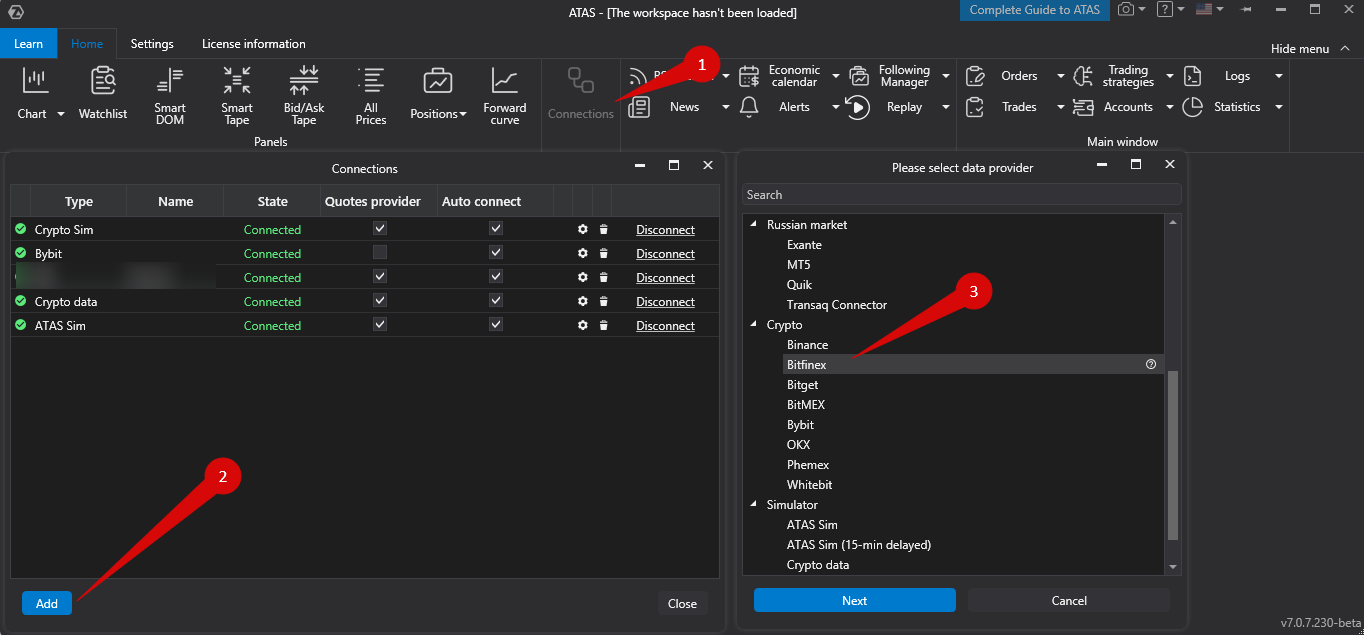
Task: Open the Positions panel icon
Action: pyautogui.click(x=438, y=81)
